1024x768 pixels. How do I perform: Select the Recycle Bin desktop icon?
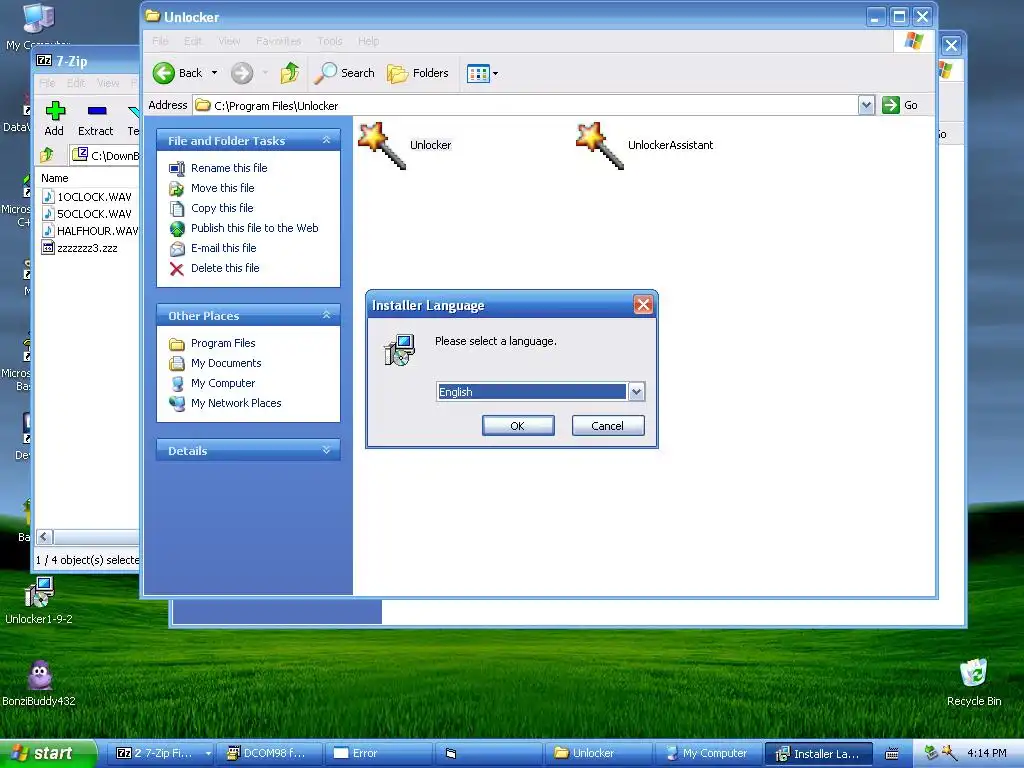(974, 683)
